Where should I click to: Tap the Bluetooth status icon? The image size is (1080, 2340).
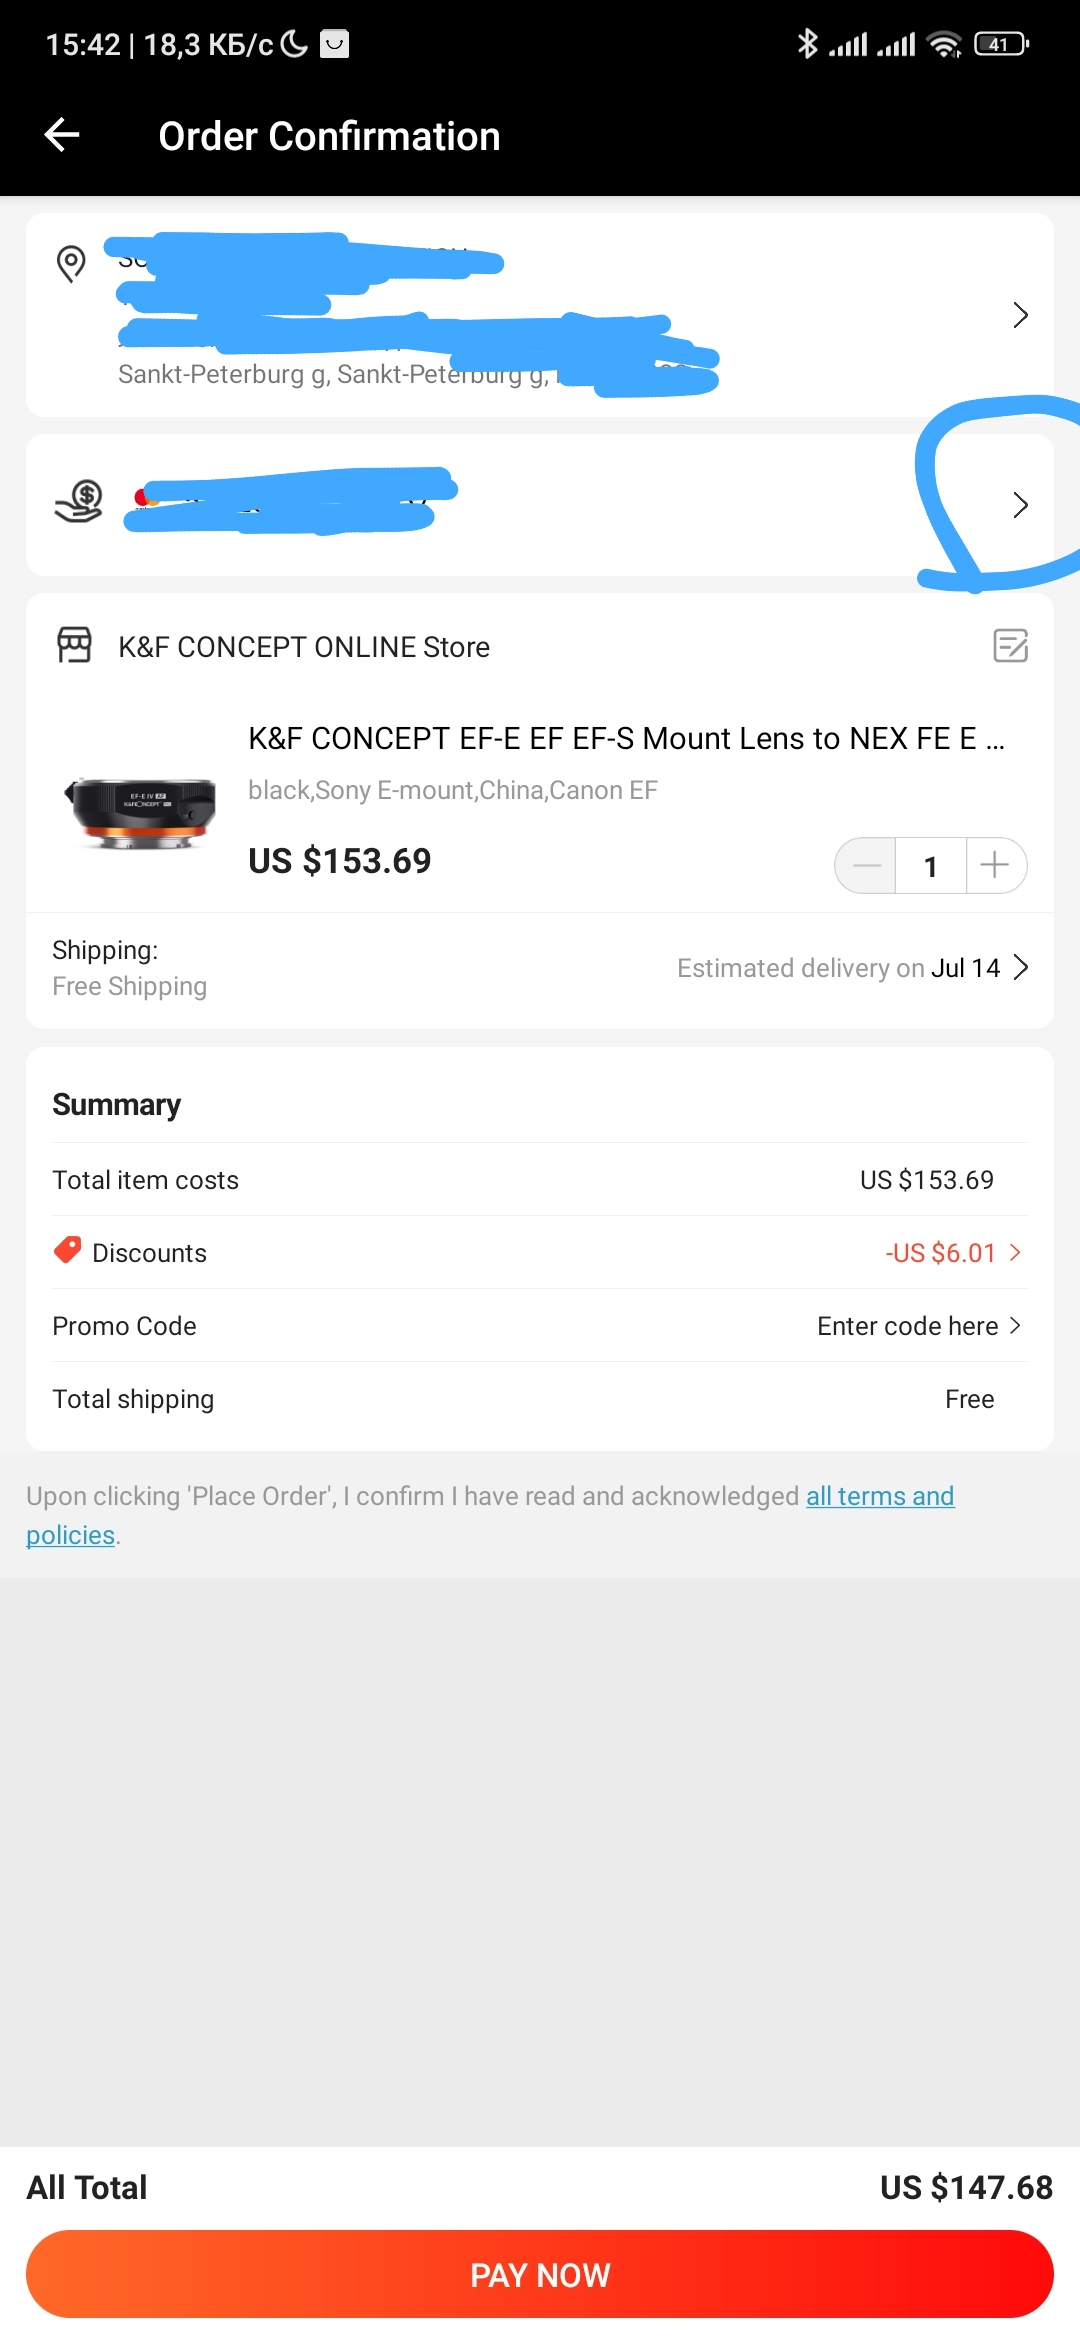coord(807,44)
